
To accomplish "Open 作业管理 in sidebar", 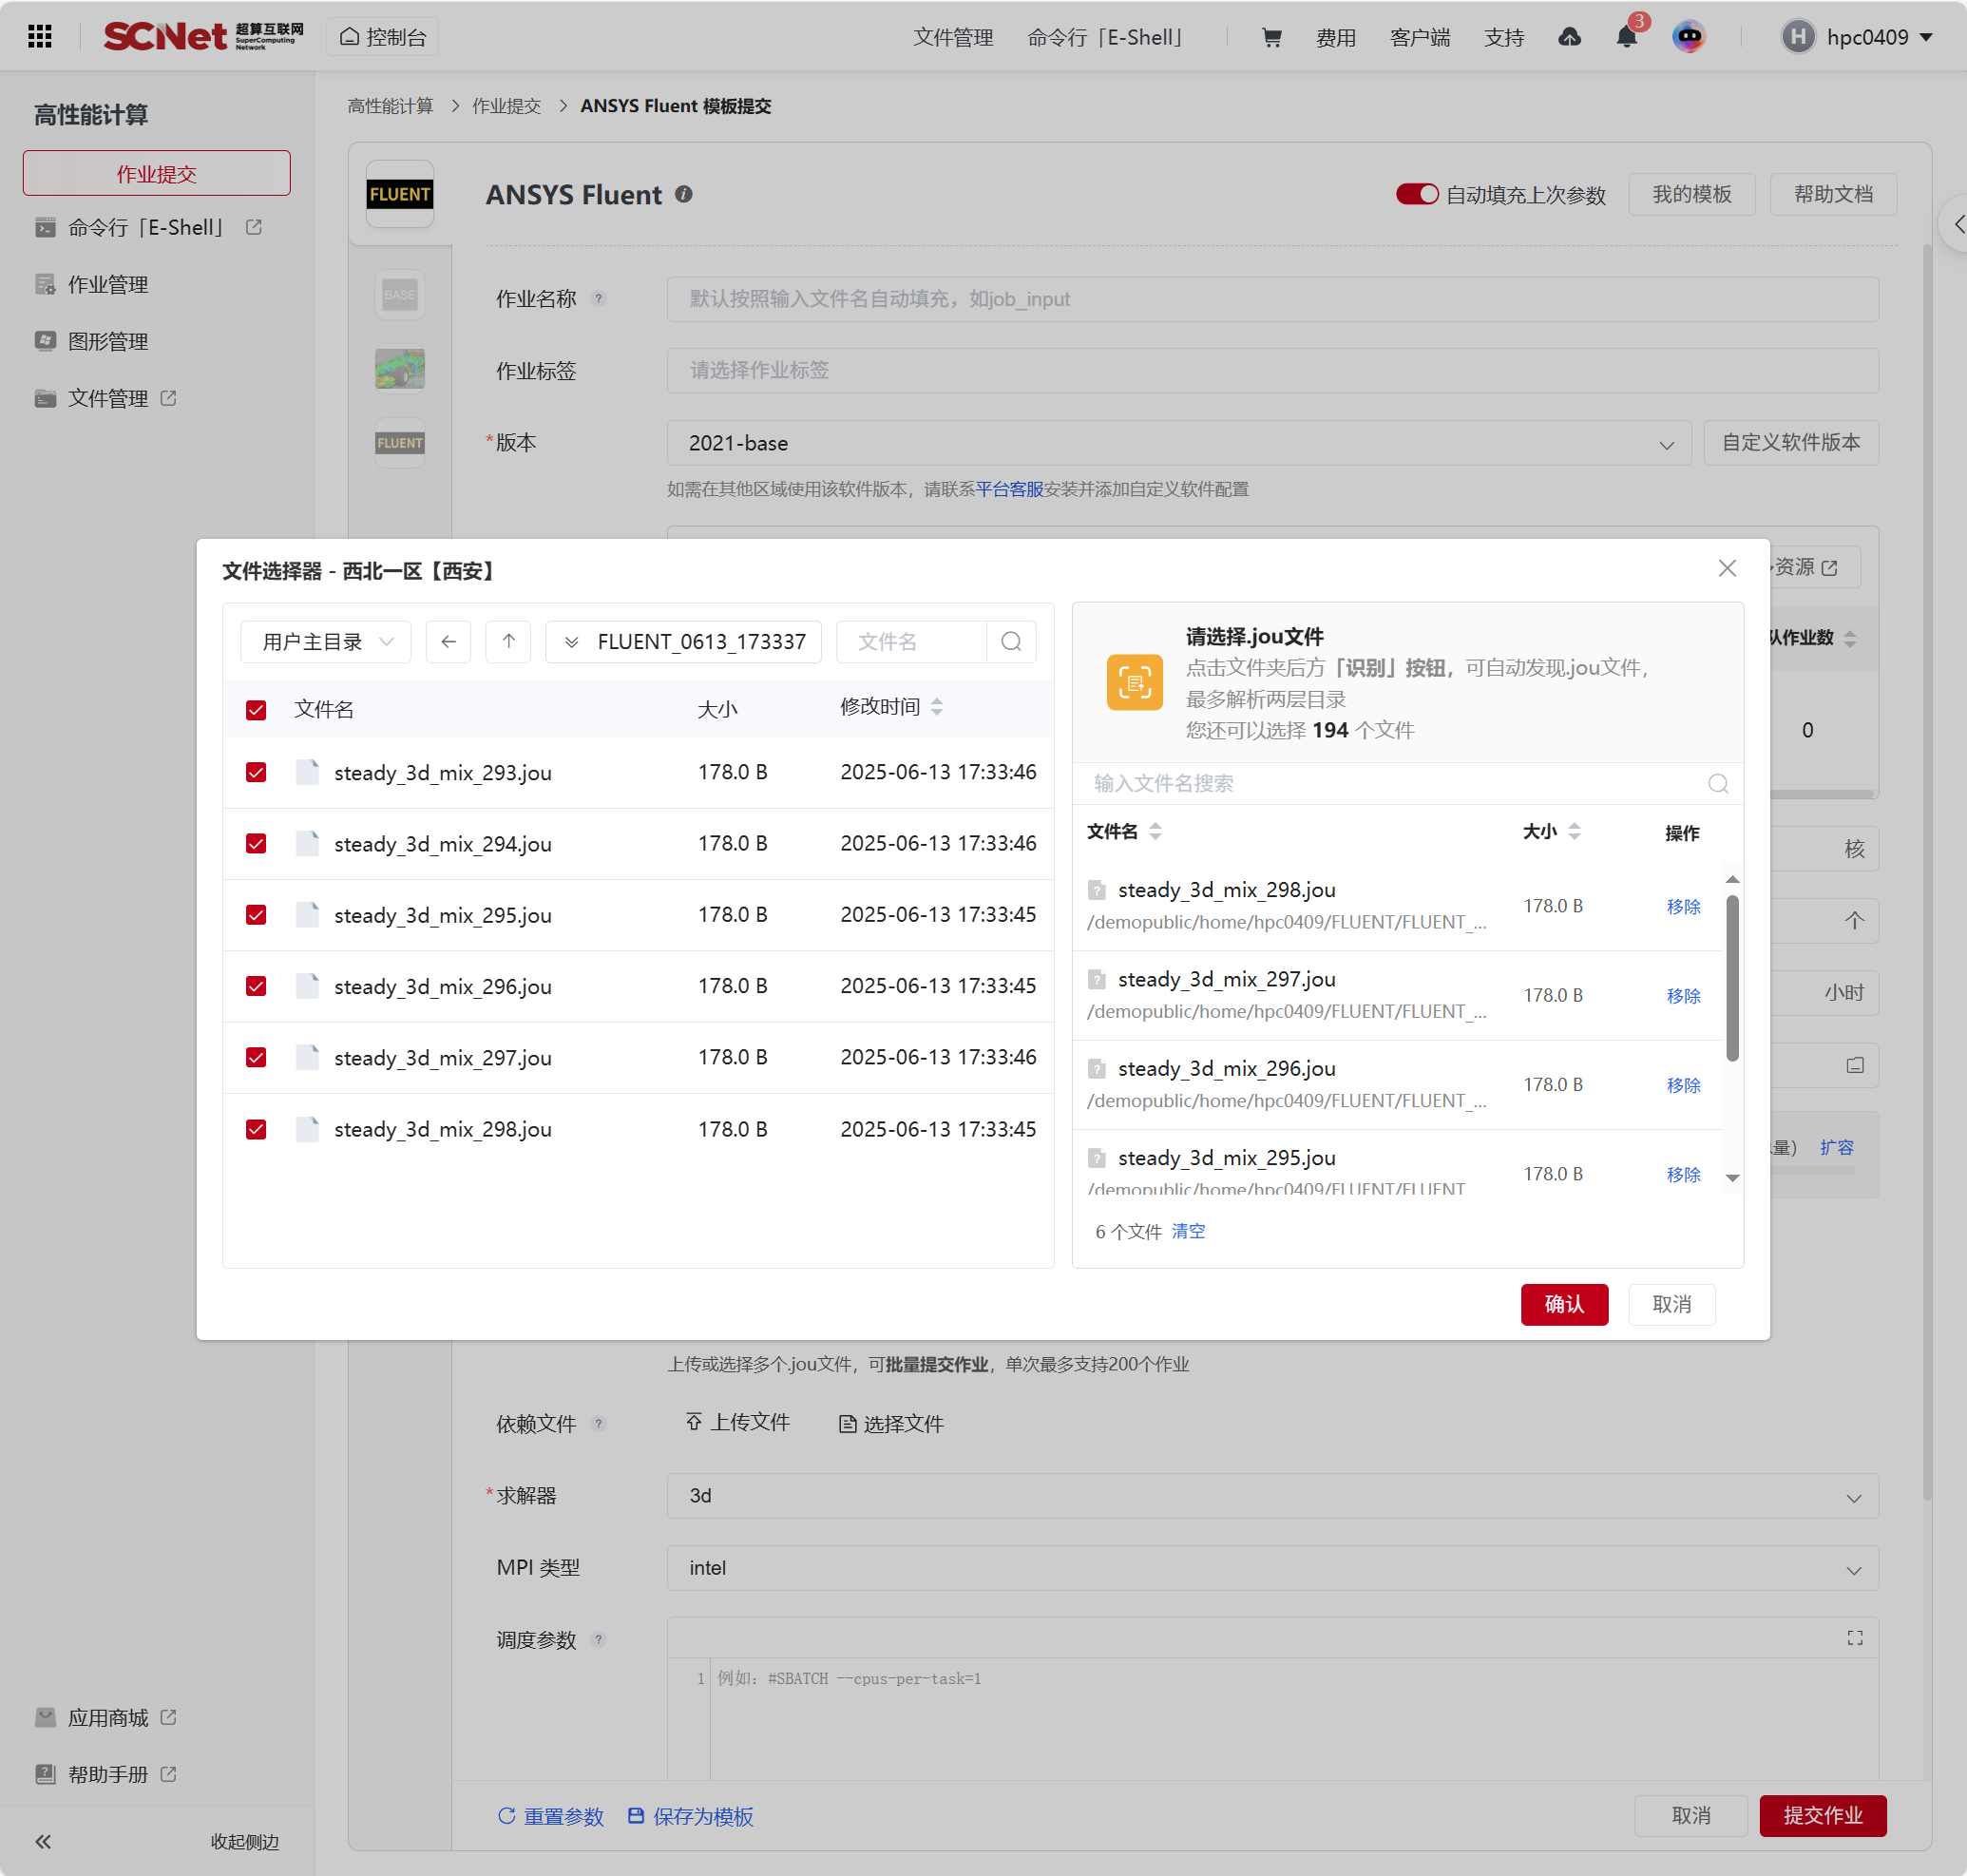I will (107, 285).
